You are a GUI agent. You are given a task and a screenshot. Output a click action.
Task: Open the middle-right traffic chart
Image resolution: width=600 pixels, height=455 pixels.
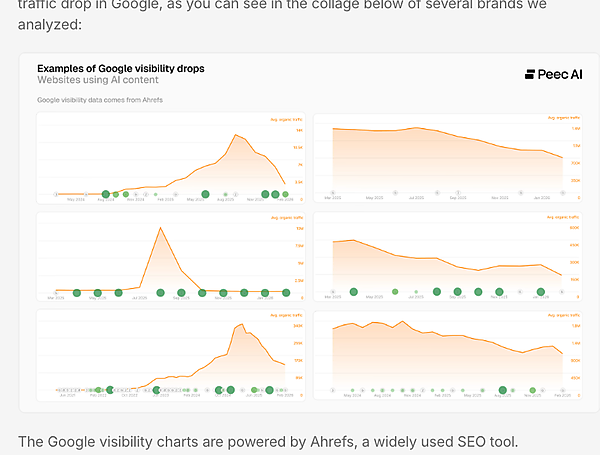(x=448, y=256)
